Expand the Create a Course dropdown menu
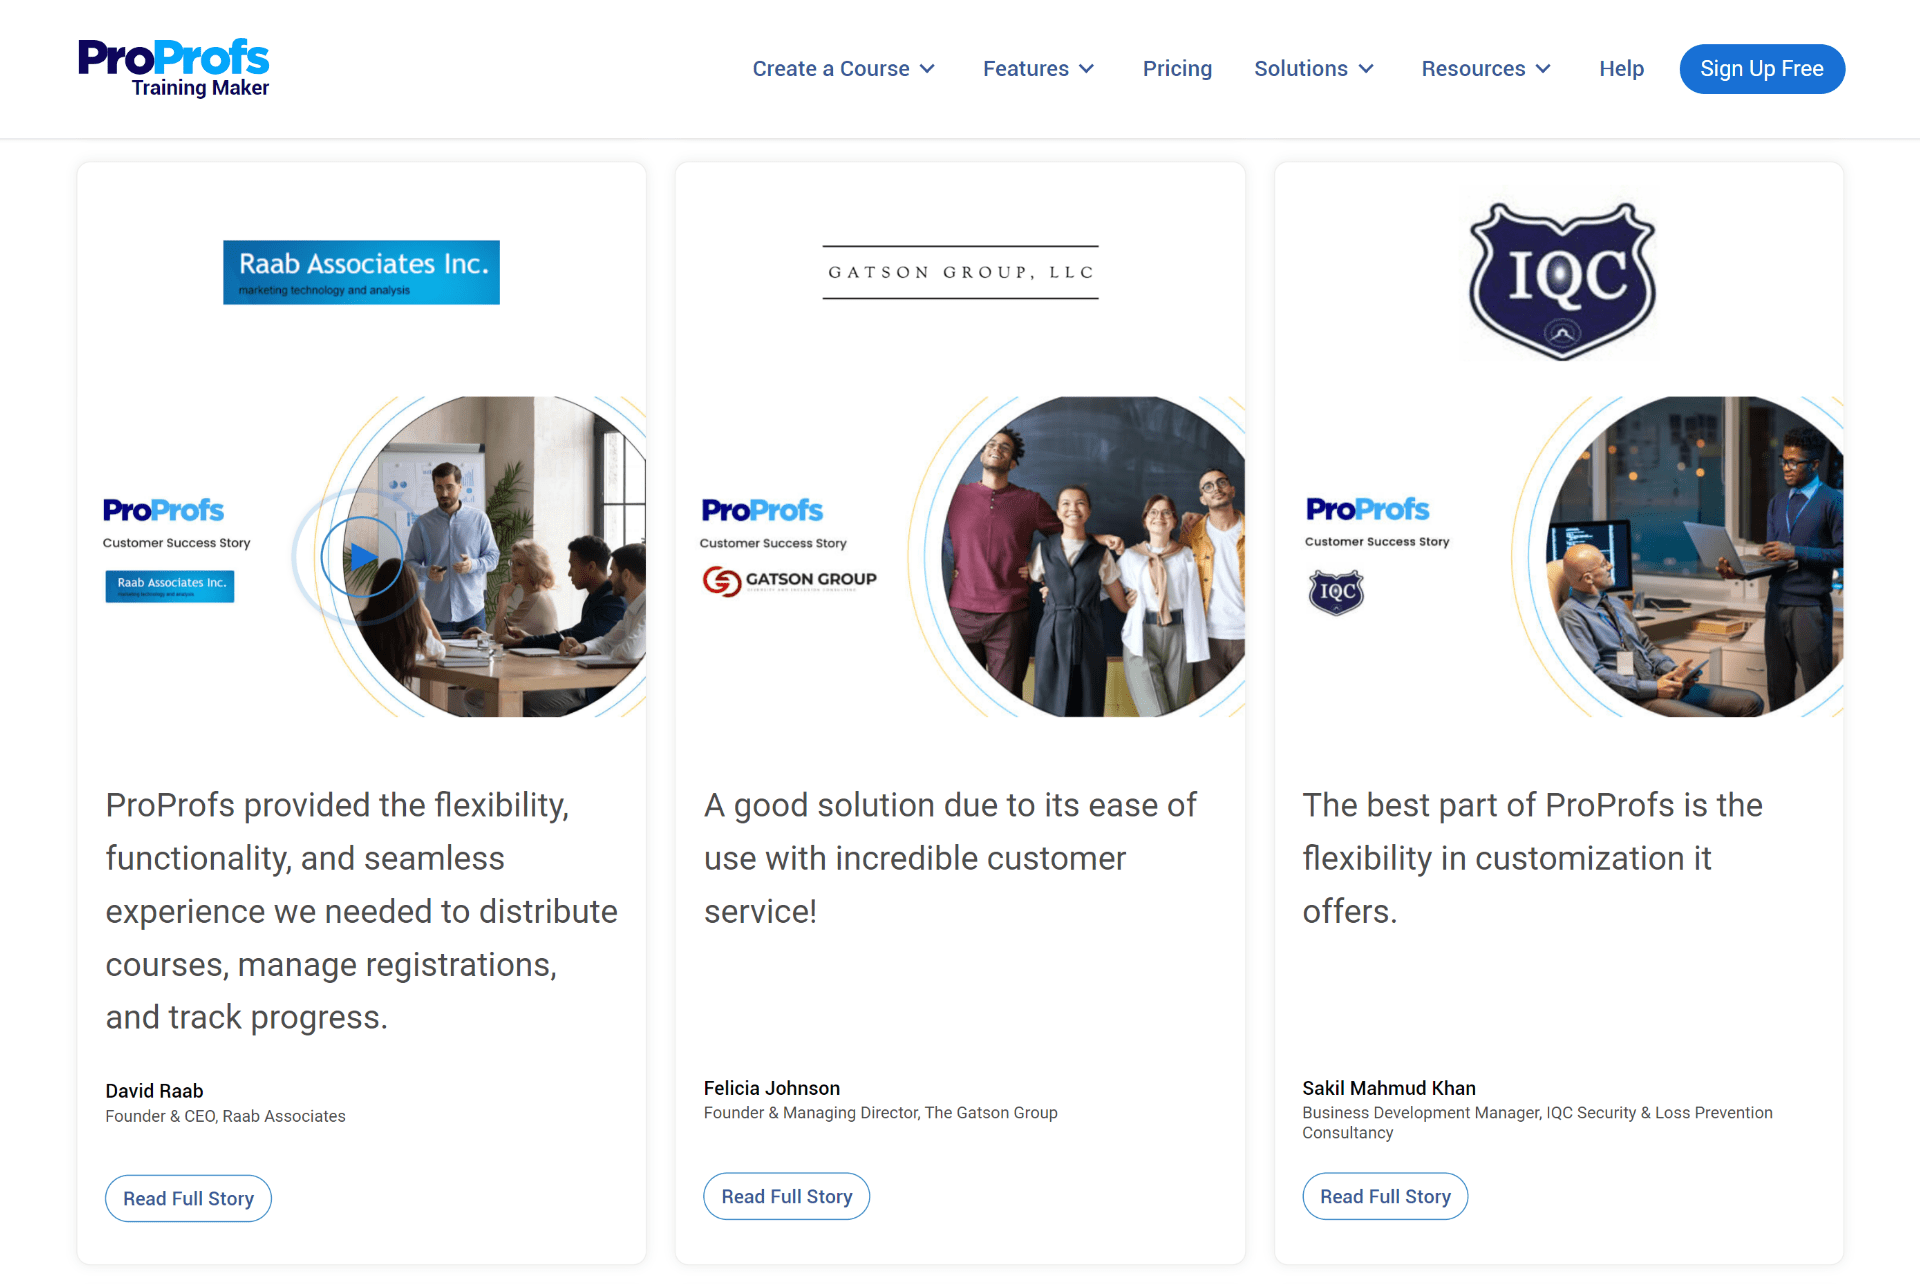The width and height of the screenshot is (1920, 1284). click(843, 67)
